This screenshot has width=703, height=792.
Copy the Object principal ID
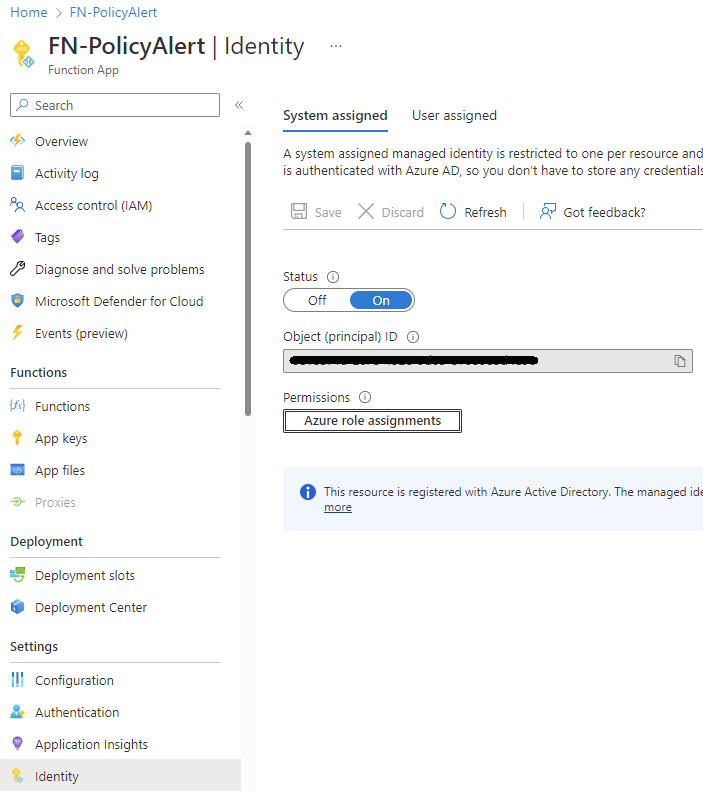680,361
